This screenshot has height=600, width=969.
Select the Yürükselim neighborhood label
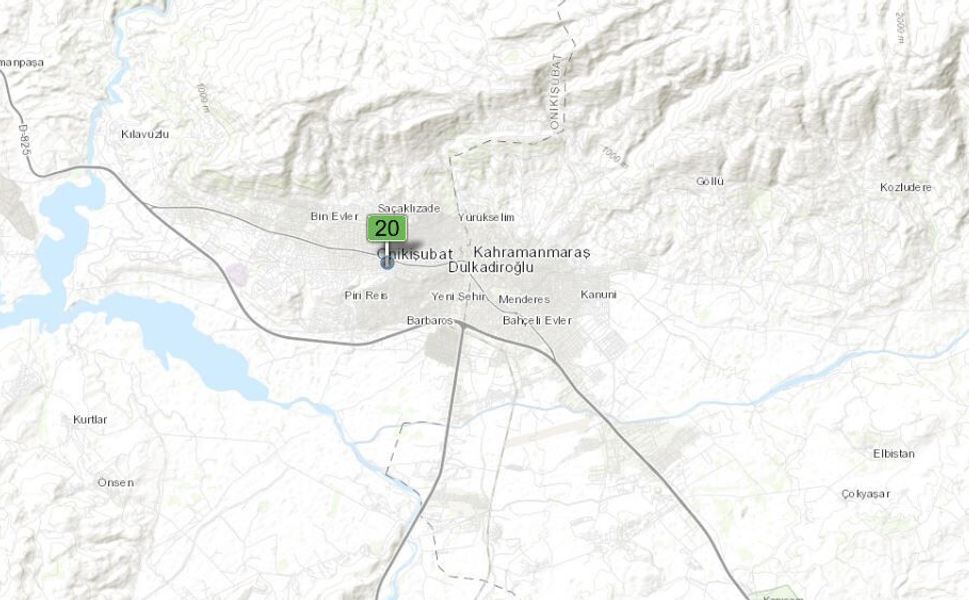tap(486, 218)
